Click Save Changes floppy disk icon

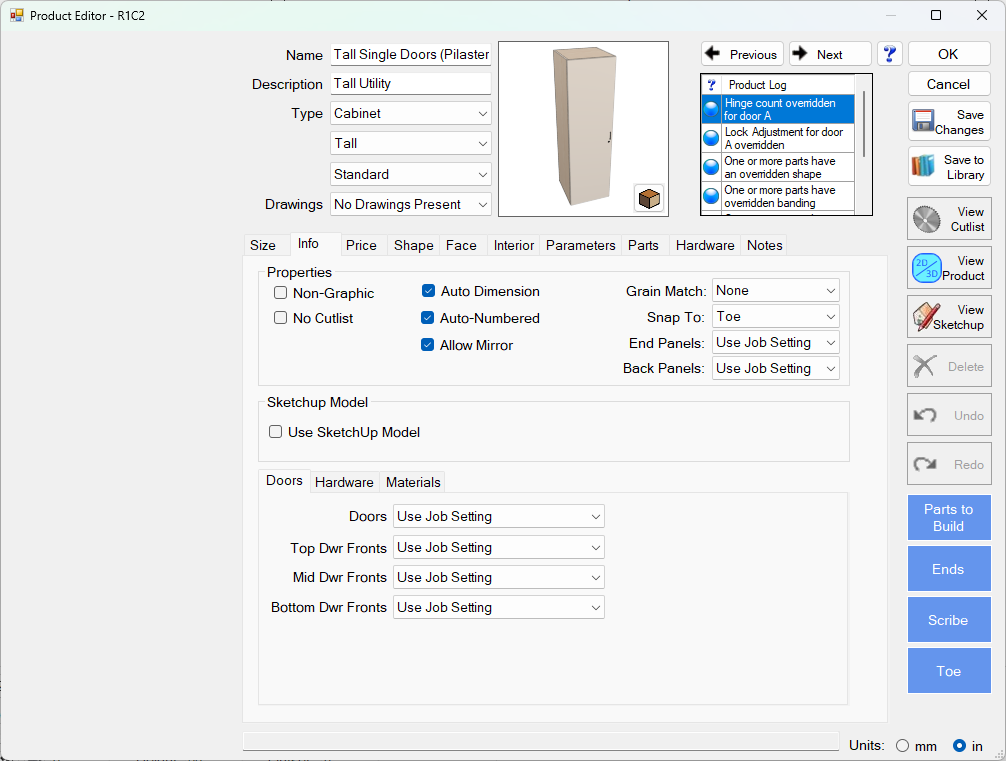(x=923, y=122)
